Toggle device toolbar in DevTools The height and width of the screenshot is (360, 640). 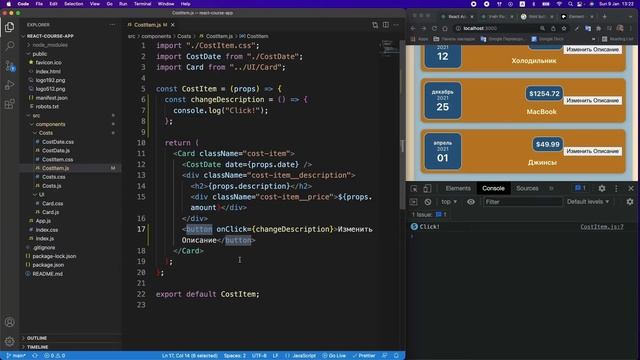(427, 189)
